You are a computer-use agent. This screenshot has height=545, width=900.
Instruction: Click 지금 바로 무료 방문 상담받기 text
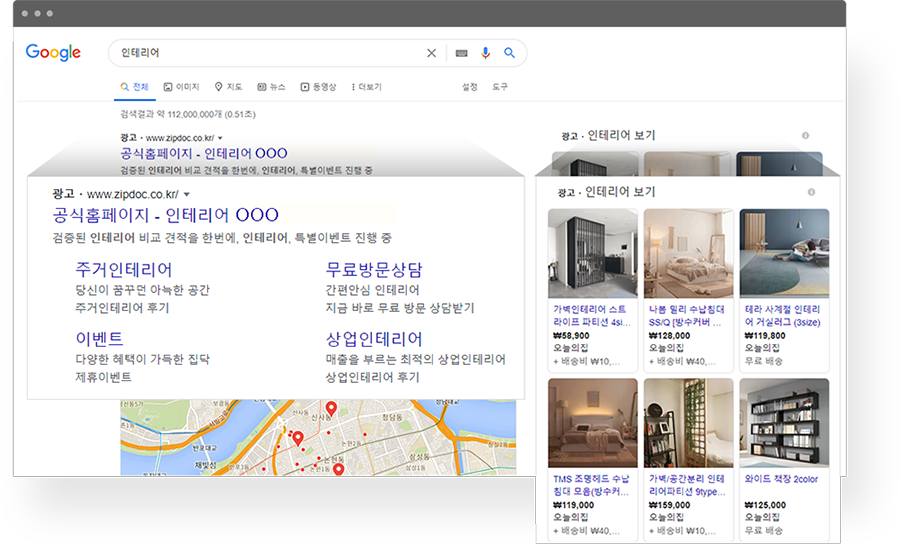[x=400, y=308]
